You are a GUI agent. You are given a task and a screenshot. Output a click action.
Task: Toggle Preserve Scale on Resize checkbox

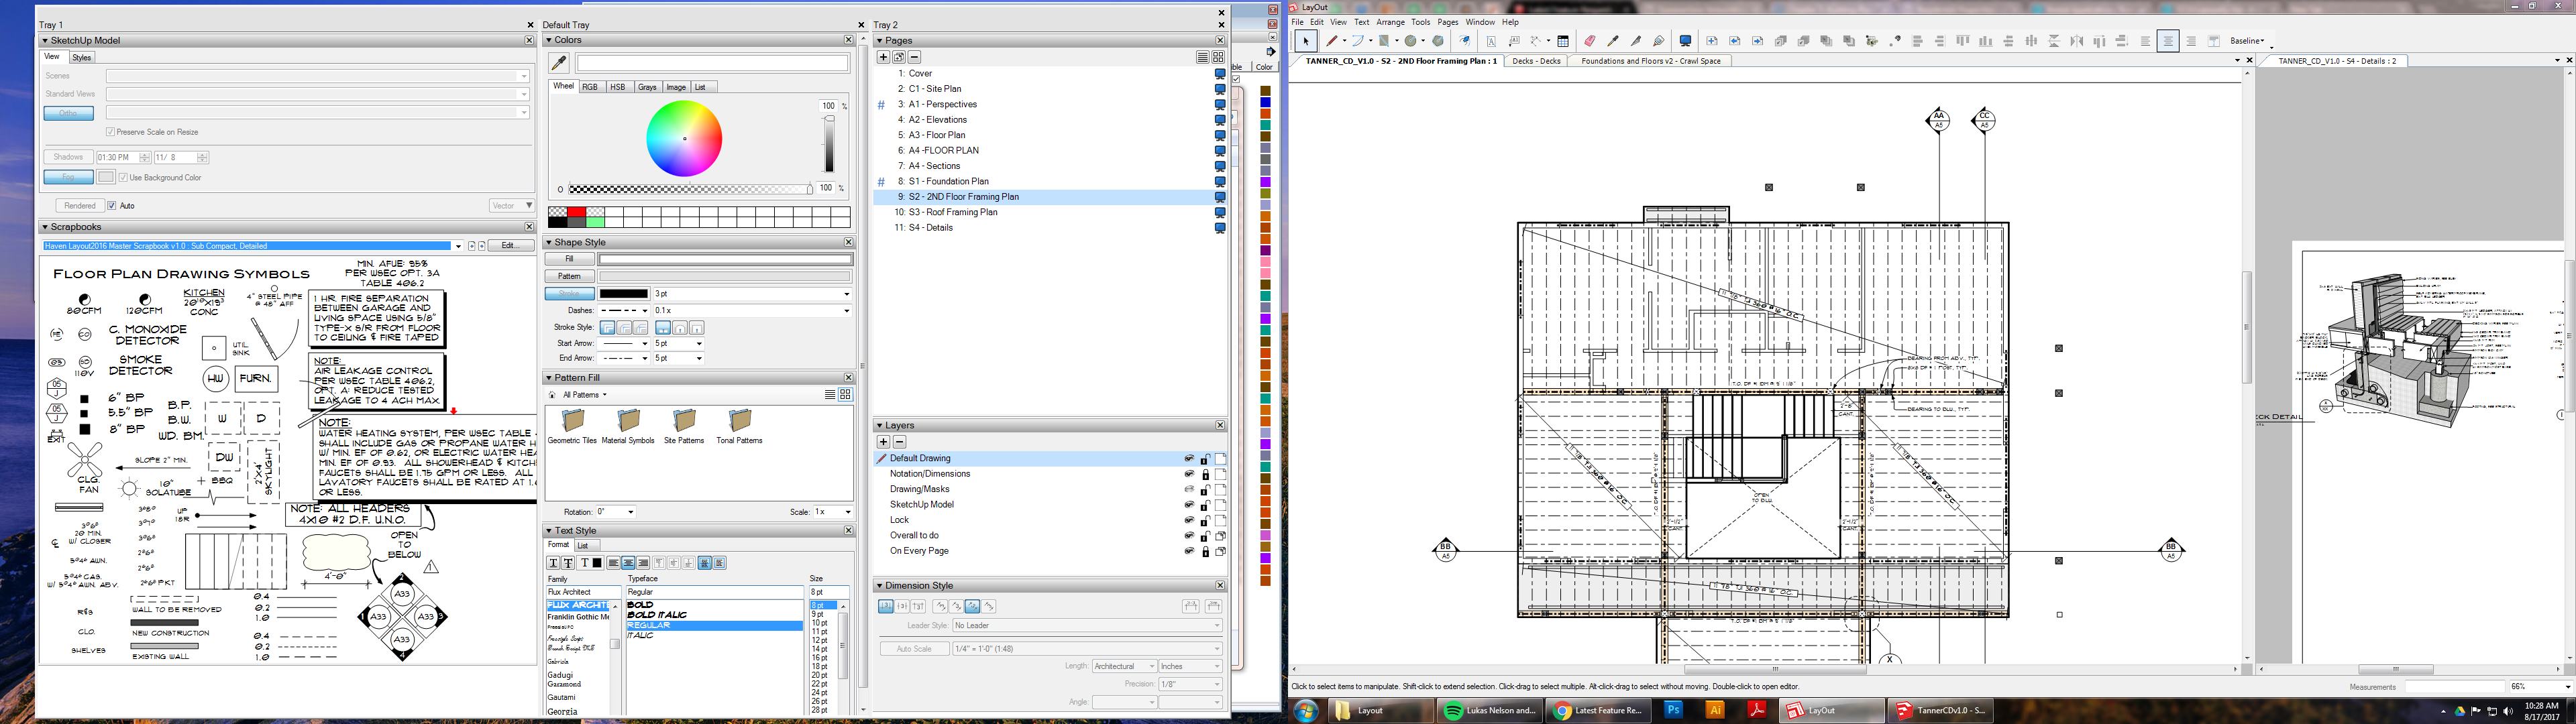[110, 132]
